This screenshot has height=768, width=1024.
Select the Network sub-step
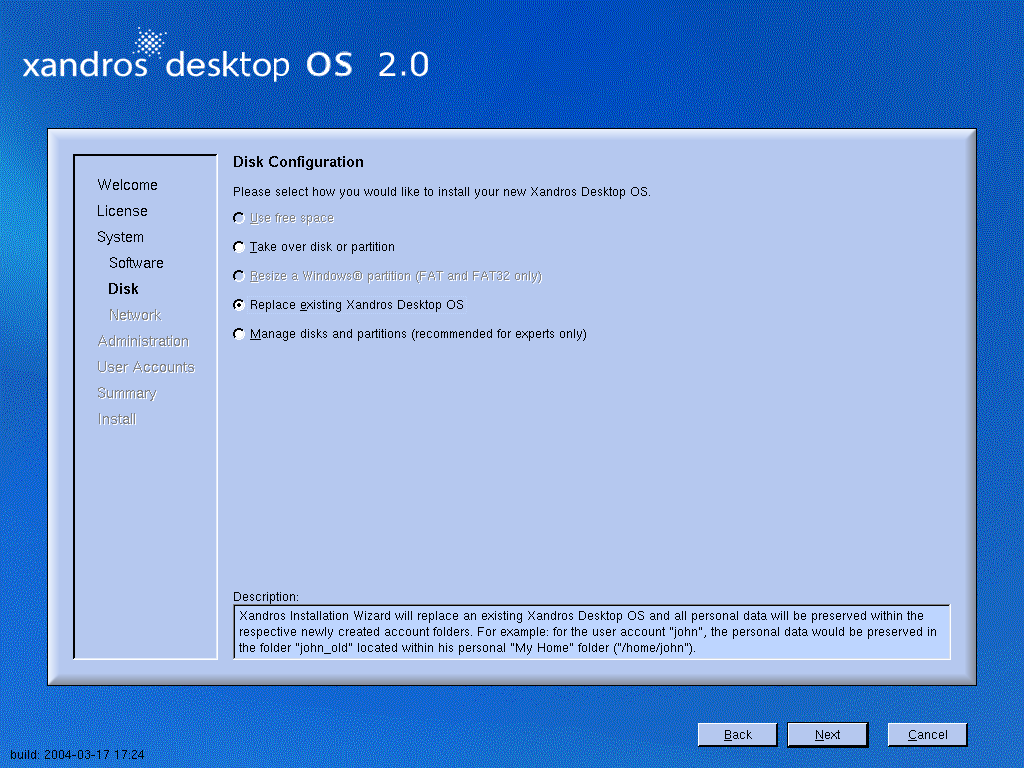[135, 315]
